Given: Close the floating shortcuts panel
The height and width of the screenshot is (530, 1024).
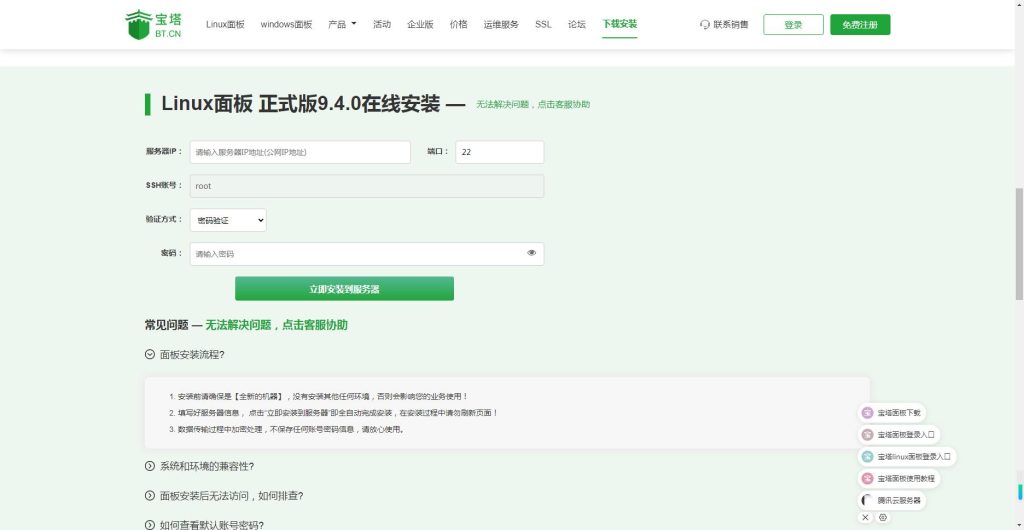Looking at the screenshot, I should (x=865, y=518).
